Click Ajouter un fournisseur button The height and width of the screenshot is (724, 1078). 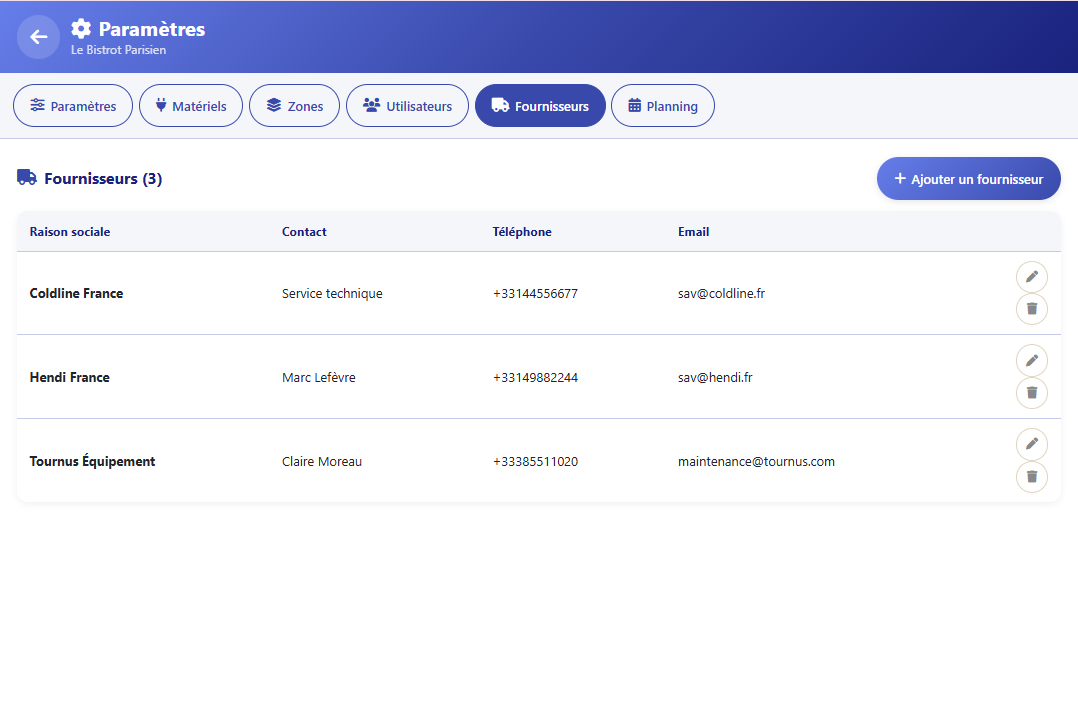pos(968,179)
